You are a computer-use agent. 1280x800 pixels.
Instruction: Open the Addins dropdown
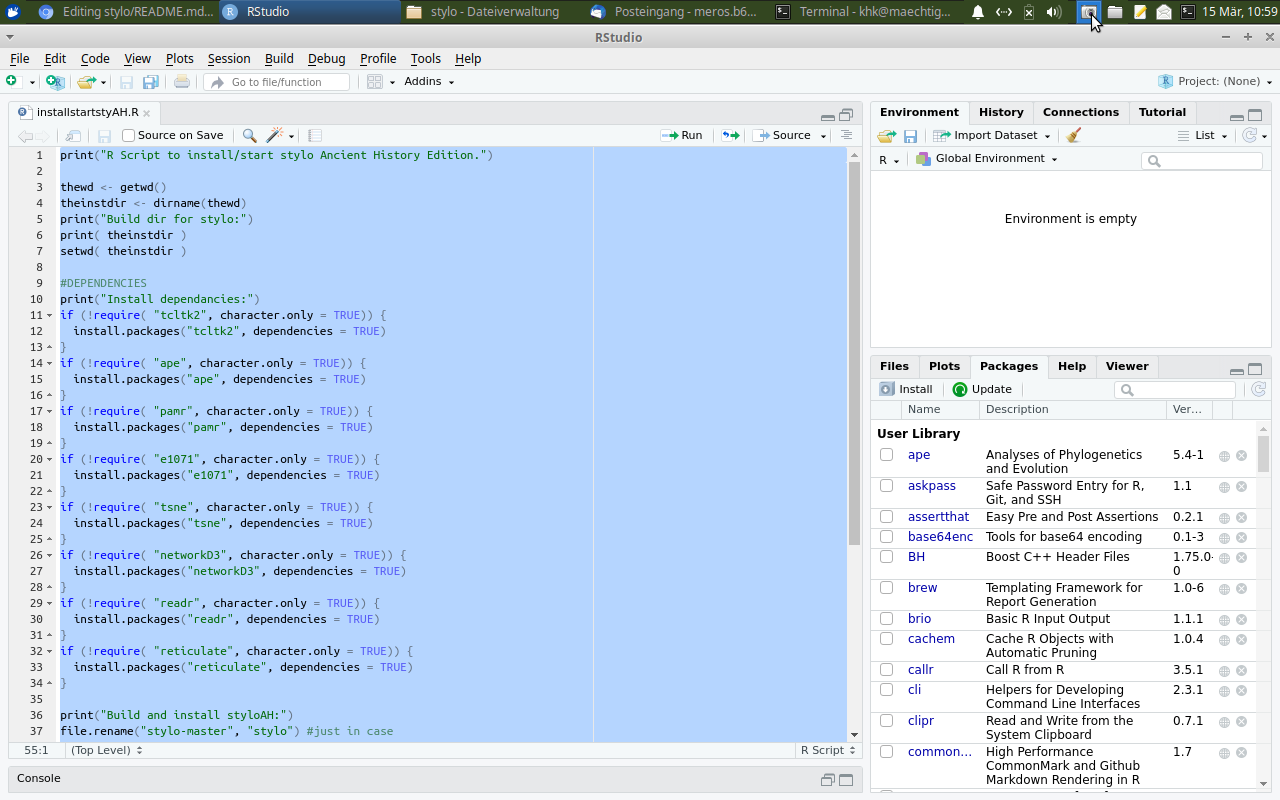(x=429, y=82)
